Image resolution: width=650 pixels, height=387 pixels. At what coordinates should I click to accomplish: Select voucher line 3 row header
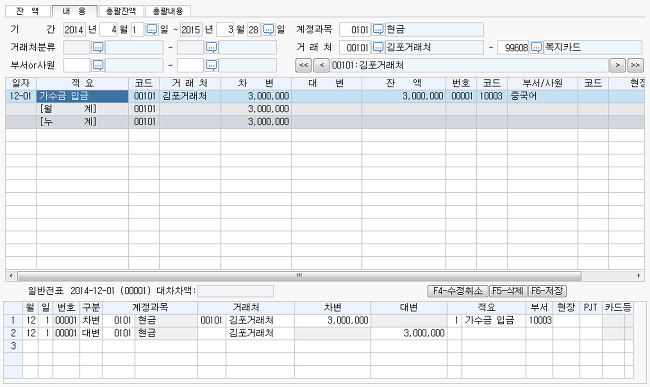click(x=13, y=346)
